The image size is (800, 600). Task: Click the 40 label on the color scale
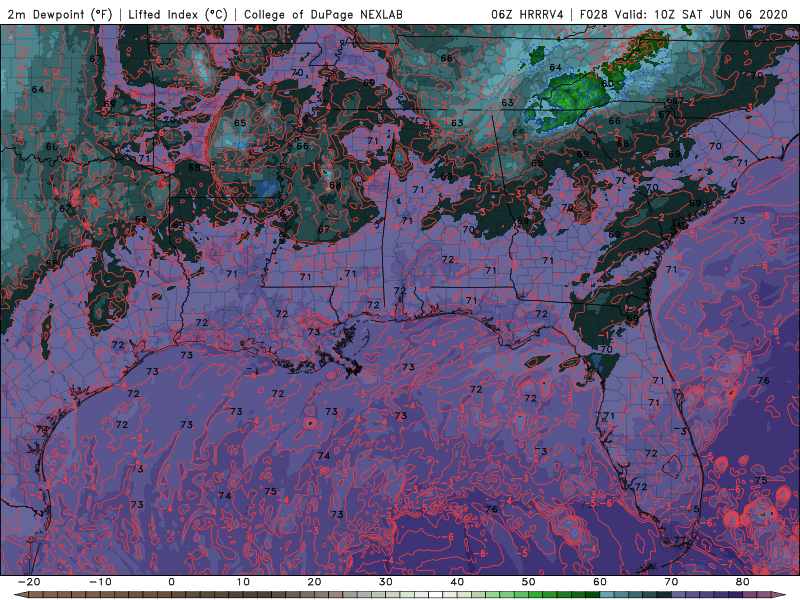coord(457,582)
